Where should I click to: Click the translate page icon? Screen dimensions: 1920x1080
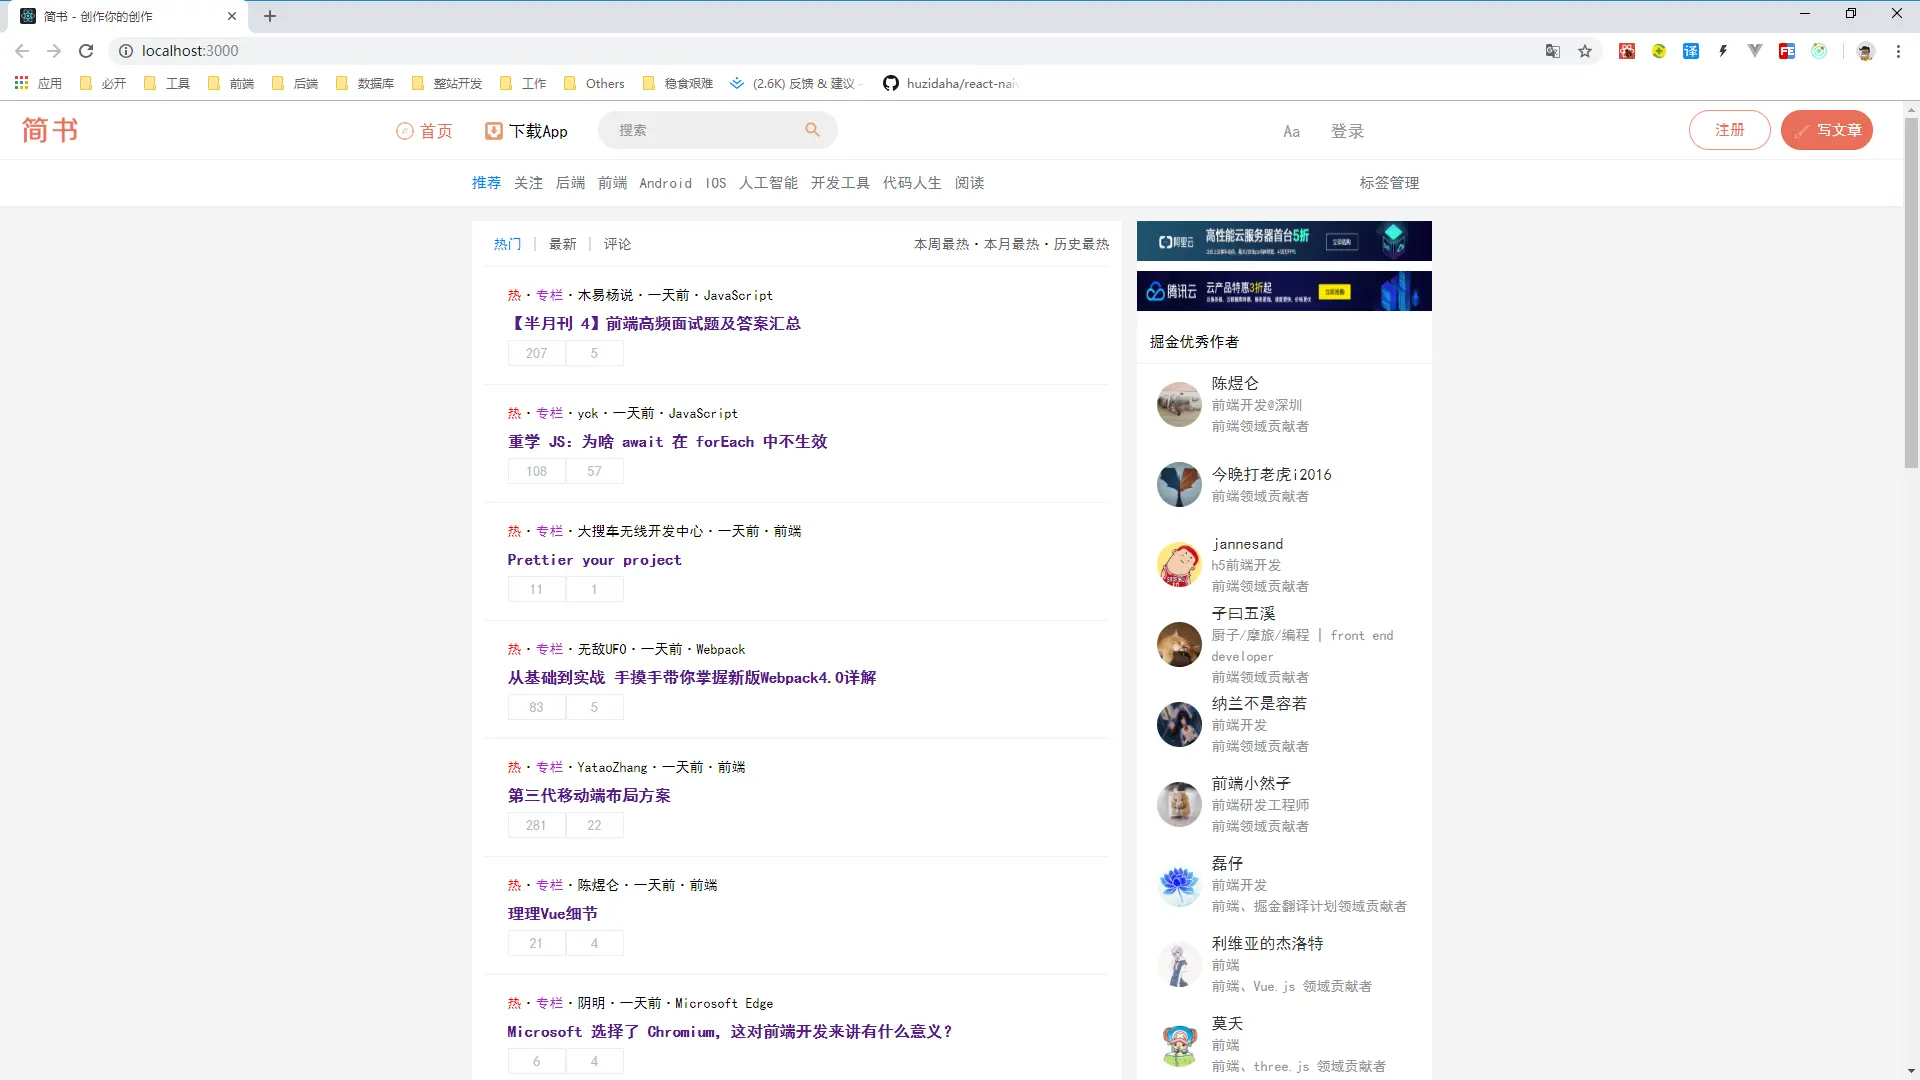click(x=1553, y=51)
